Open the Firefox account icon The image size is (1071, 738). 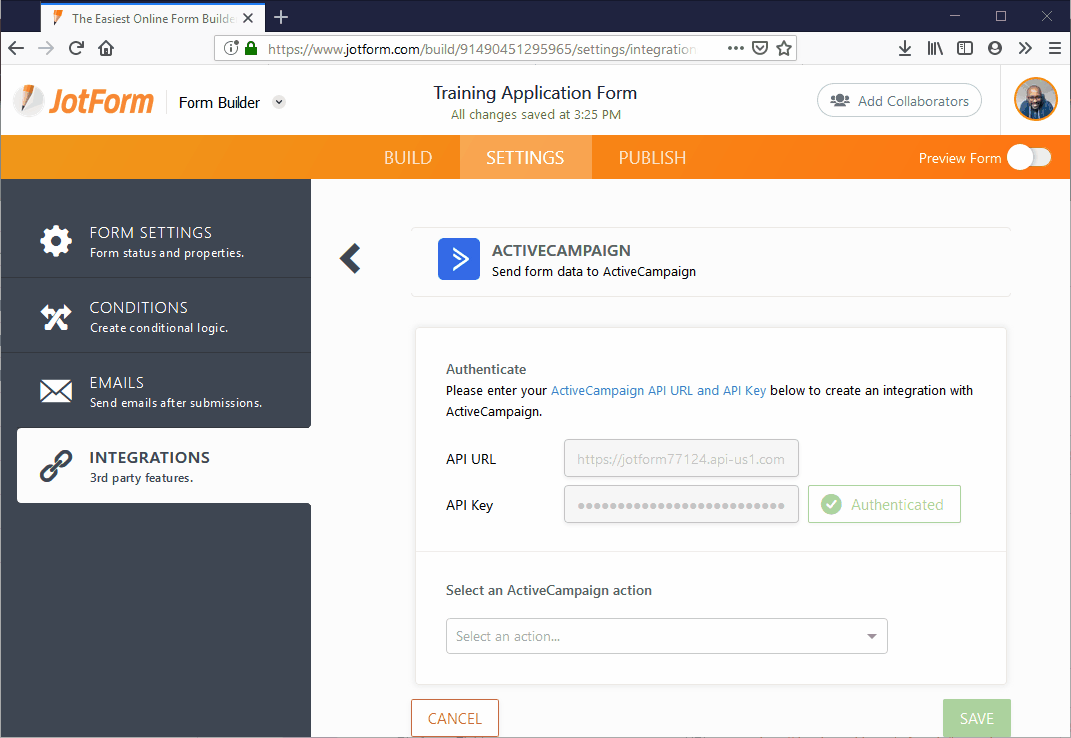coord(994,48)
